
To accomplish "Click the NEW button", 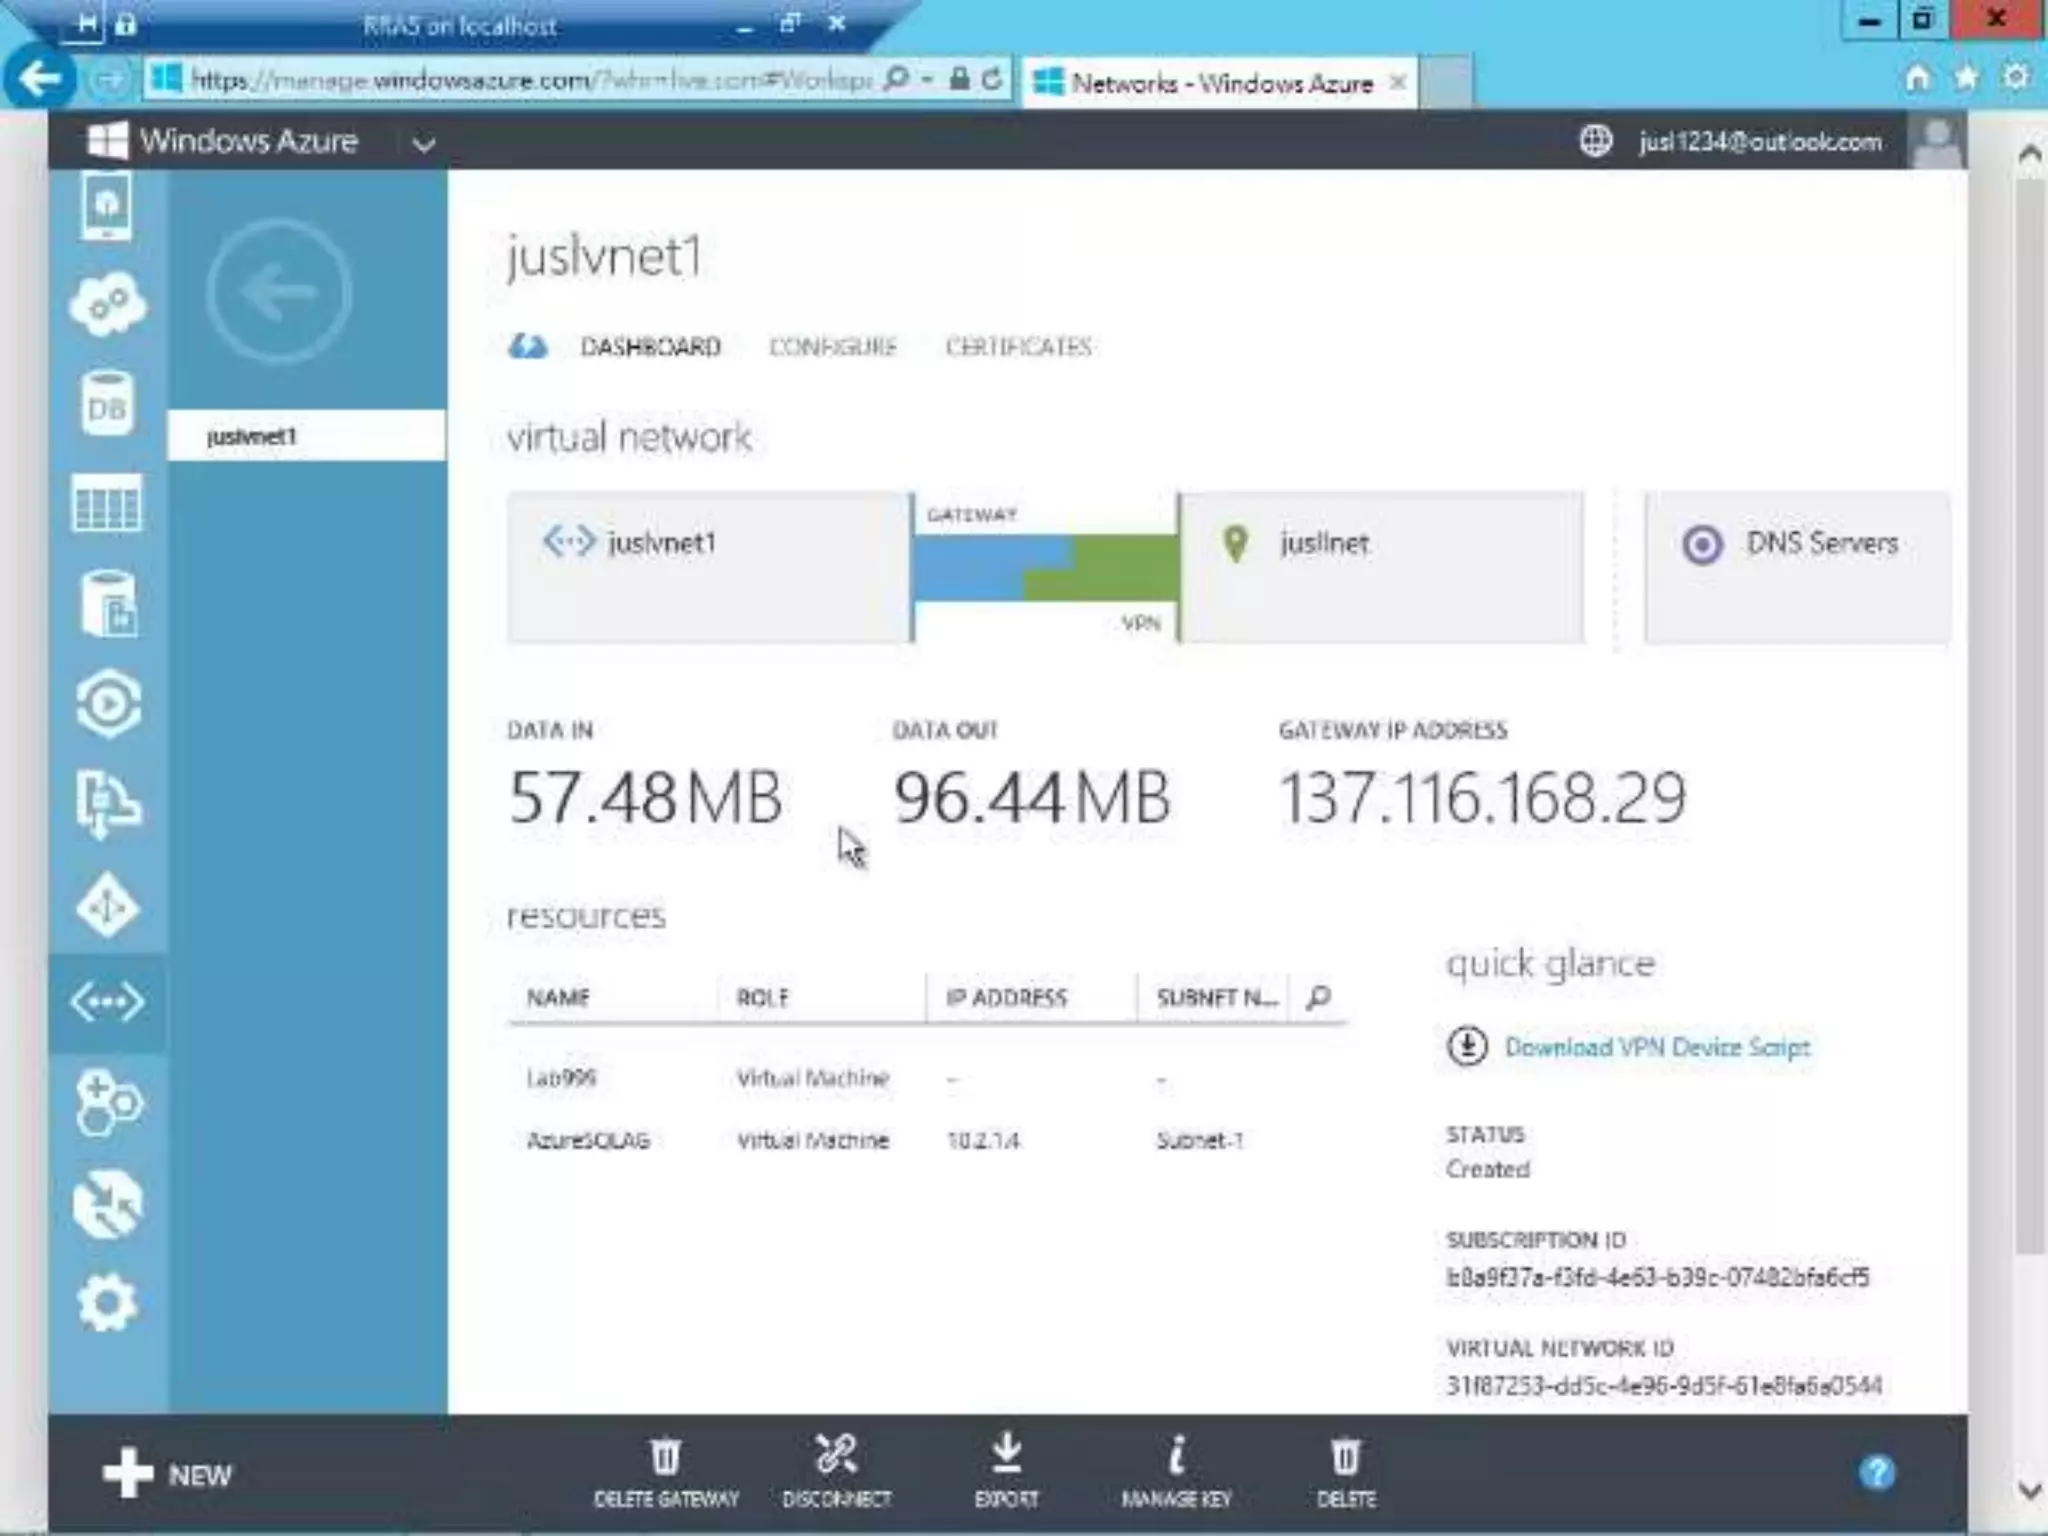I will coord(167,1474).
